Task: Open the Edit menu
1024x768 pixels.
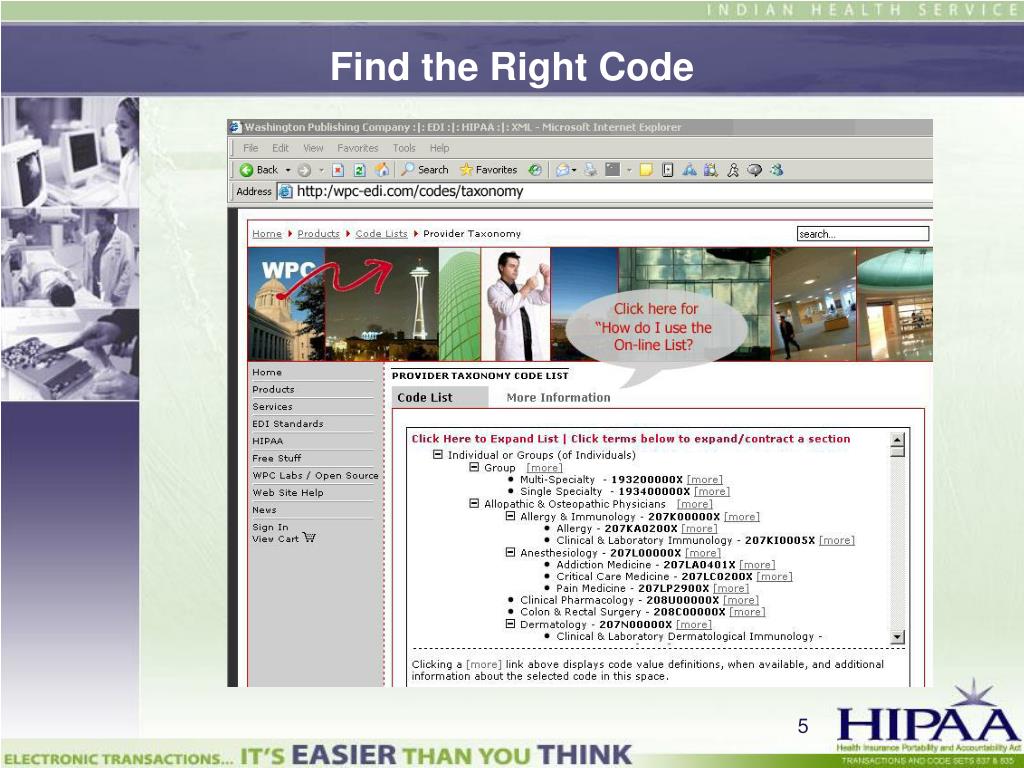Action: pos(281,148)
